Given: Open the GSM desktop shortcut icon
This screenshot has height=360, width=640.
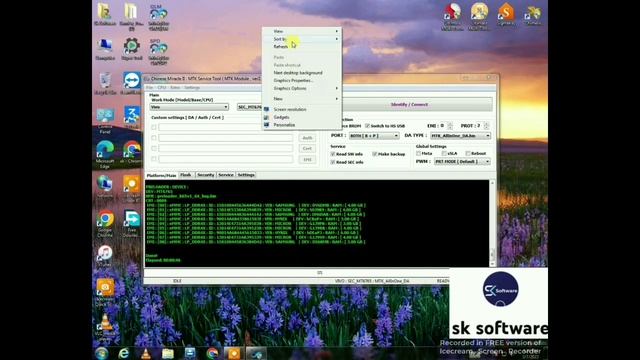Looking at the screenshot, I should point(158,14).
